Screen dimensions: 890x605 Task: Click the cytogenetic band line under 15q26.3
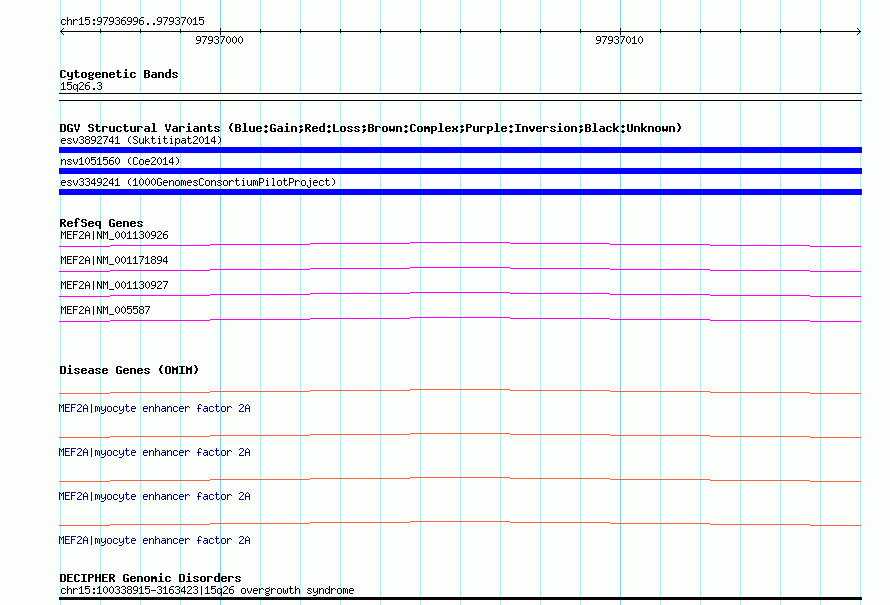click(460, 97)
